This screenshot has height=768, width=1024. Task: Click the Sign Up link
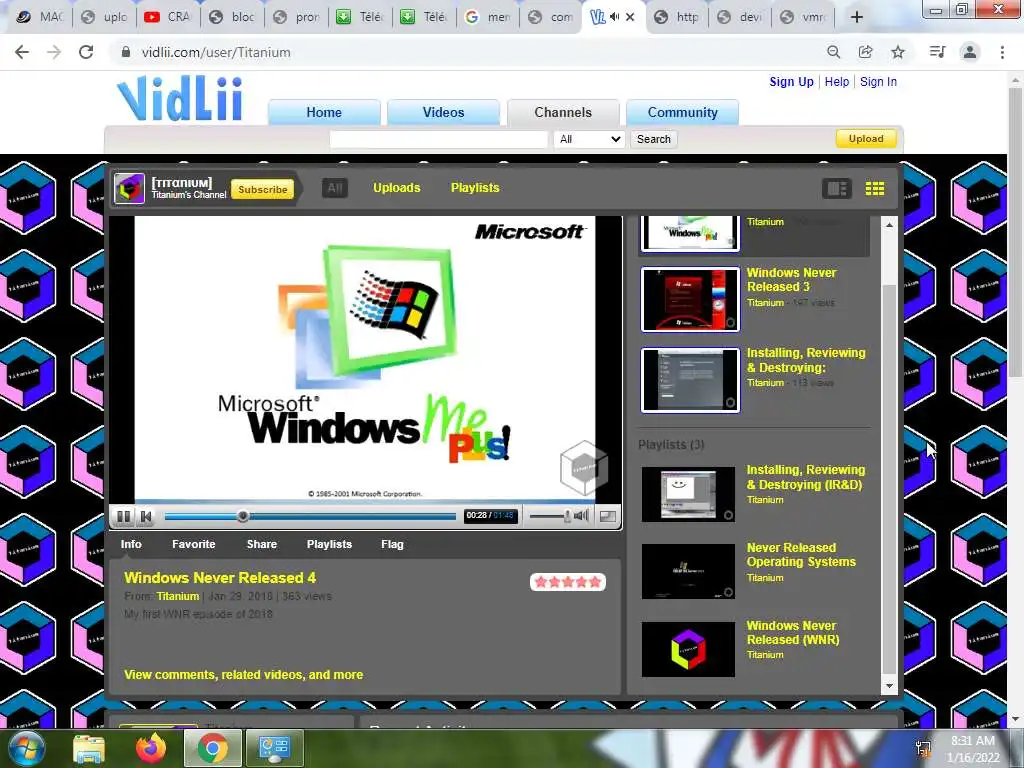click(792, 82)
